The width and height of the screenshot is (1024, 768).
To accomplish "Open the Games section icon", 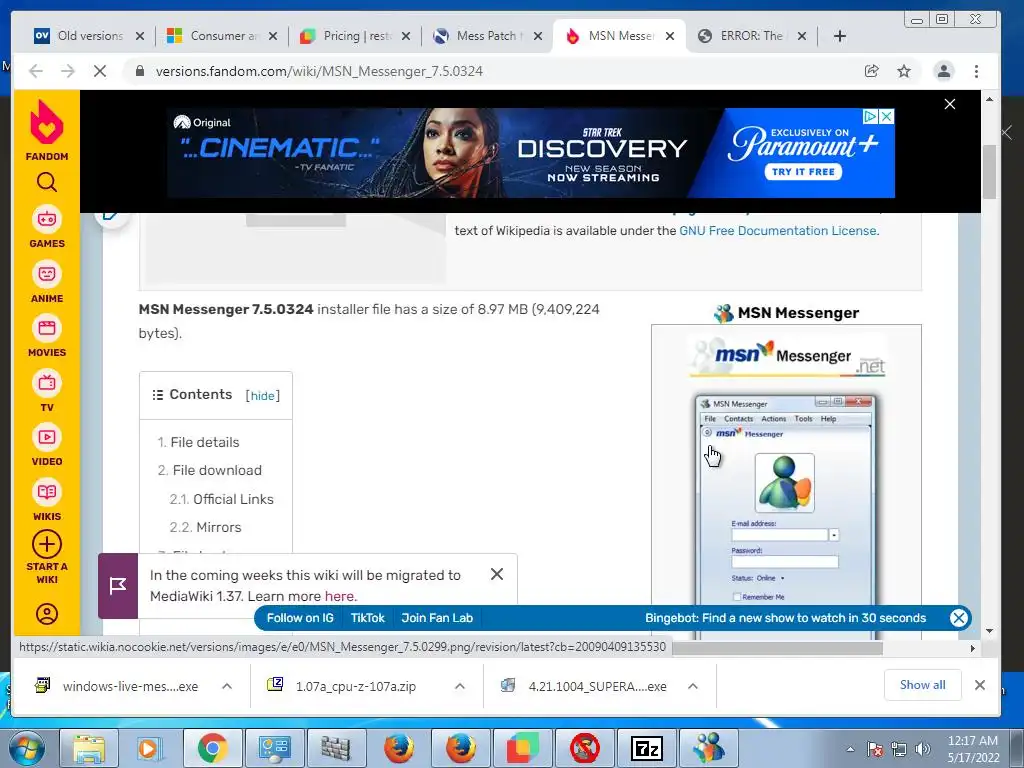I will coord(46,219).
